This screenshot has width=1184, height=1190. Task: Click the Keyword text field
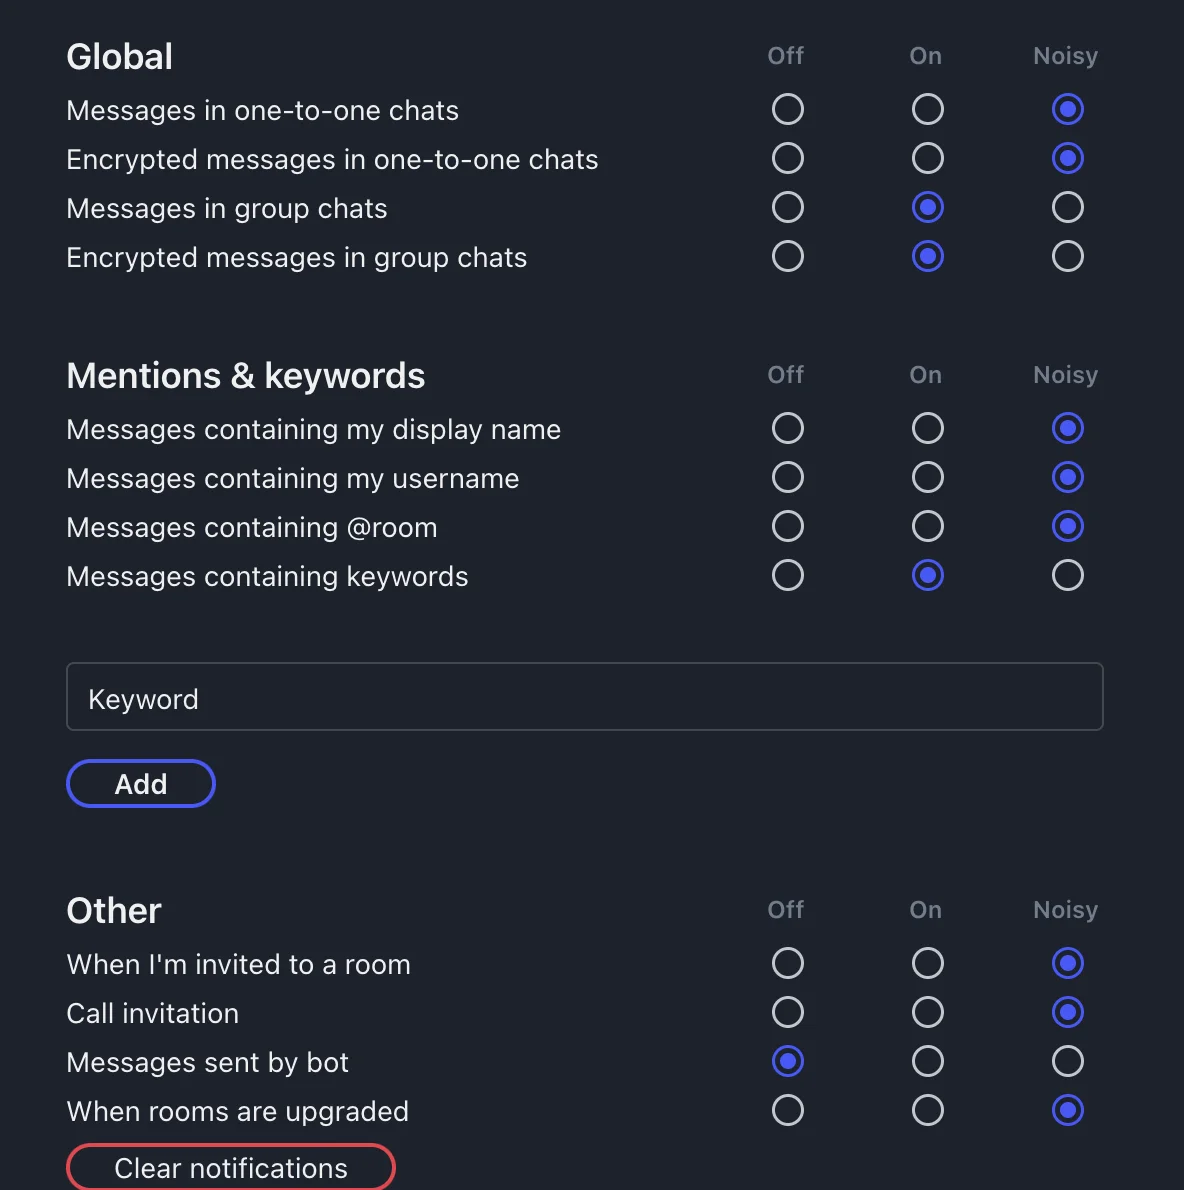point(584,697)
